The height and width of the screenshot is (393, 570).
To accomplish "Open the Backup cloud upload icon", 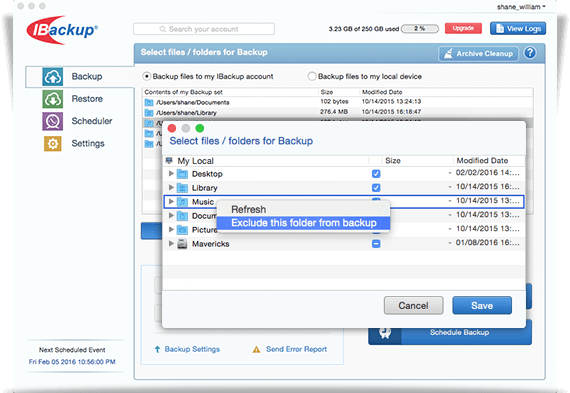I will 53,77.
